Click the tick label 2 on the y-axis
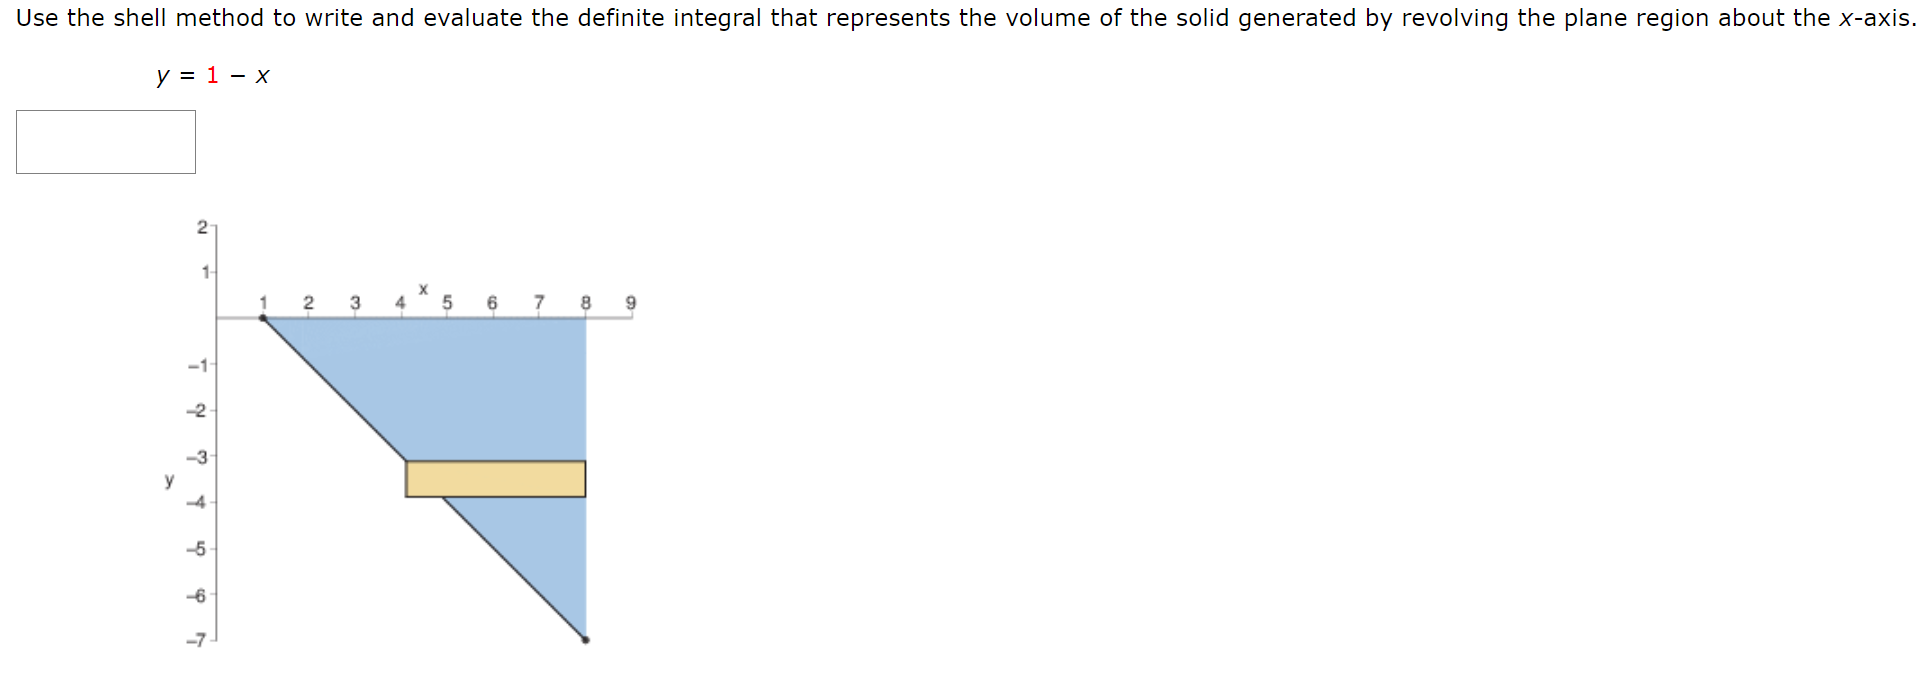The width and height of the screenshot is (1931, 678). [202, 227]
